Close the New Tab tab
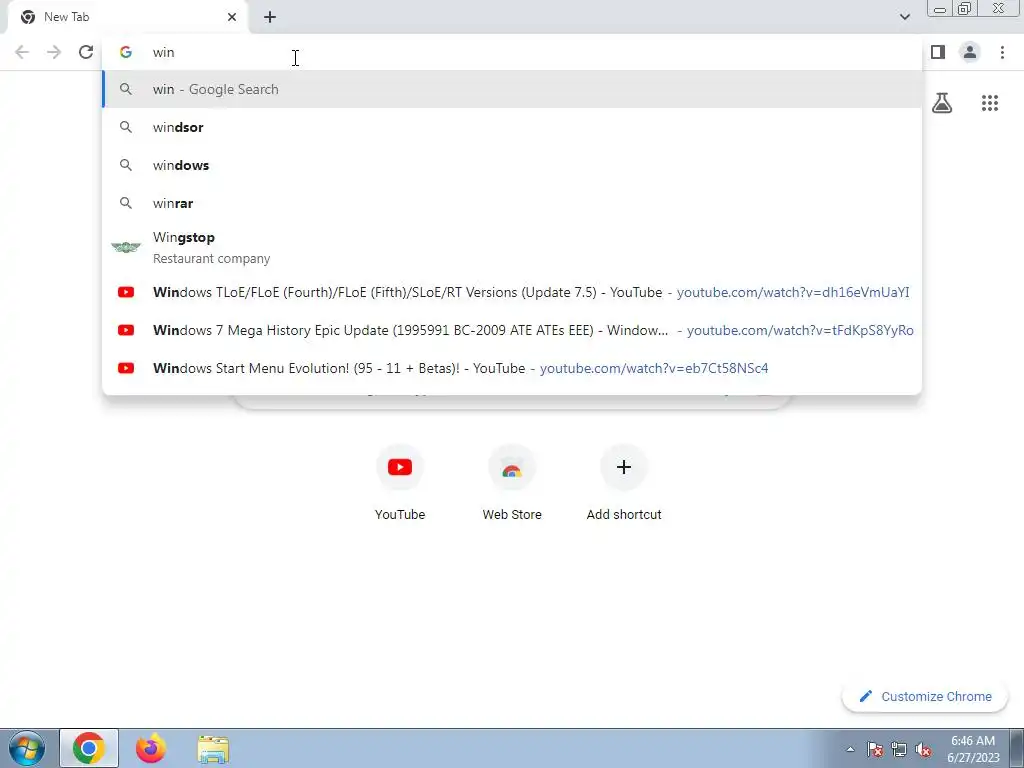 tap(232, 17)
